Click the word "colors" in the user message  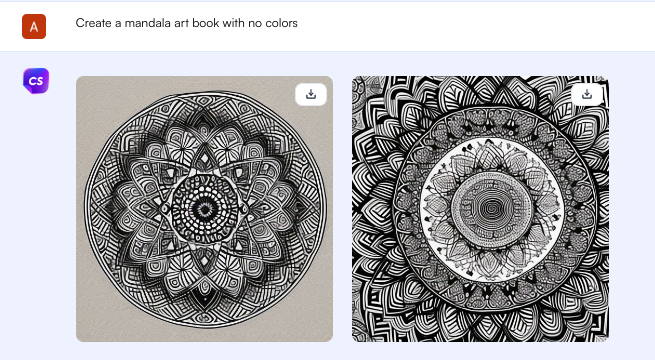[x=281, y=23]
